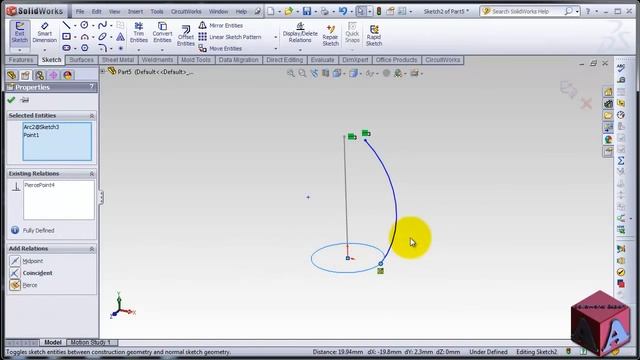This screenshot has width=640, height=360.
Task: Open dropdown under Display/Delete Relations
Action: click(x=300, y=50)
